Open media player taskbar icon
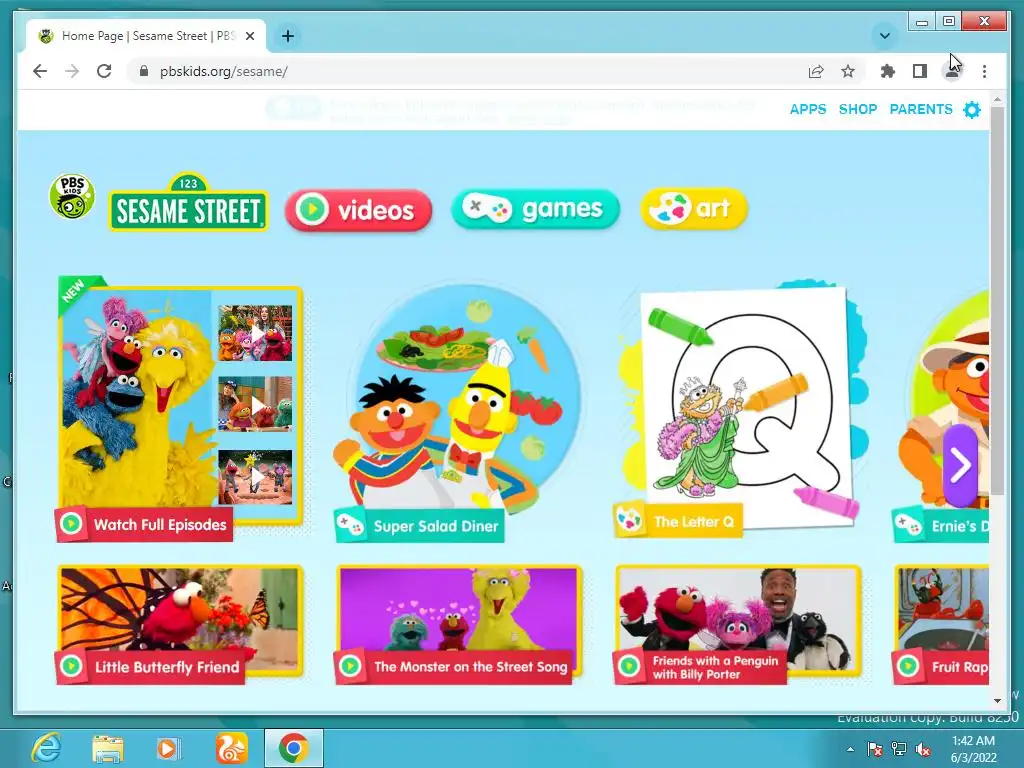Image resolution: width=1024 pixels, height=768 pixels. point(168,748)
